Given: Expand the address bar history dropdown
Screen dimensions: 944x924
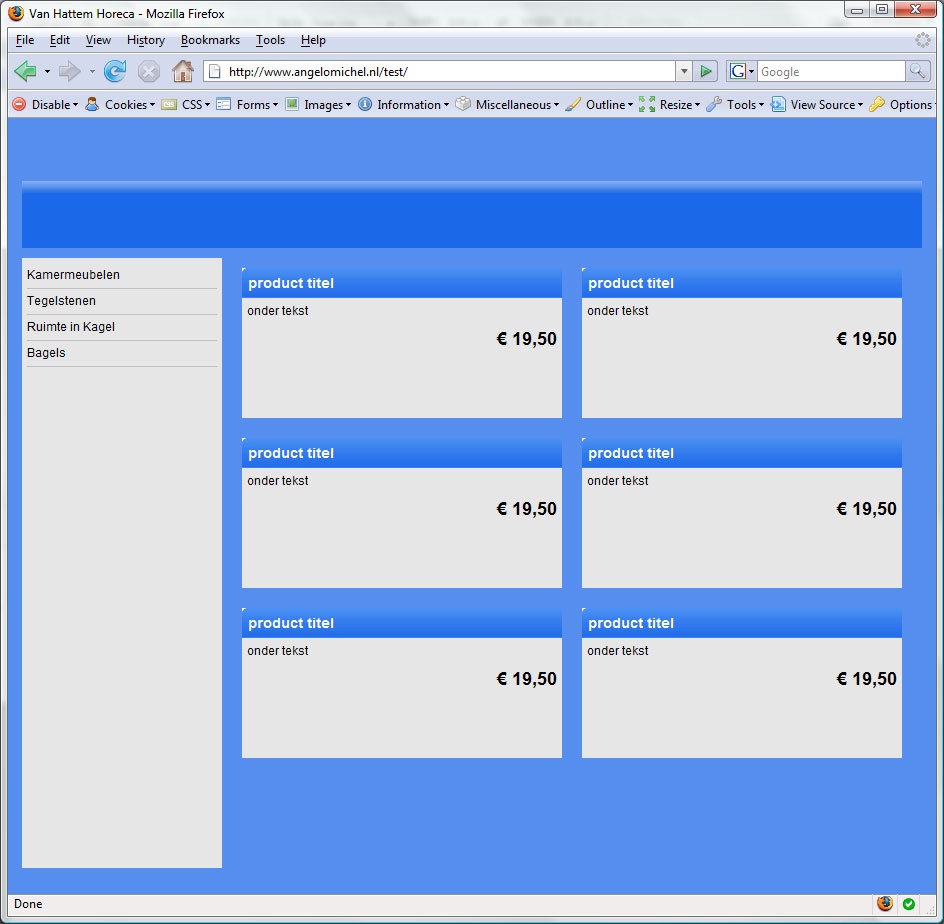Looking at the screenshot, I should tap(684, 72).
